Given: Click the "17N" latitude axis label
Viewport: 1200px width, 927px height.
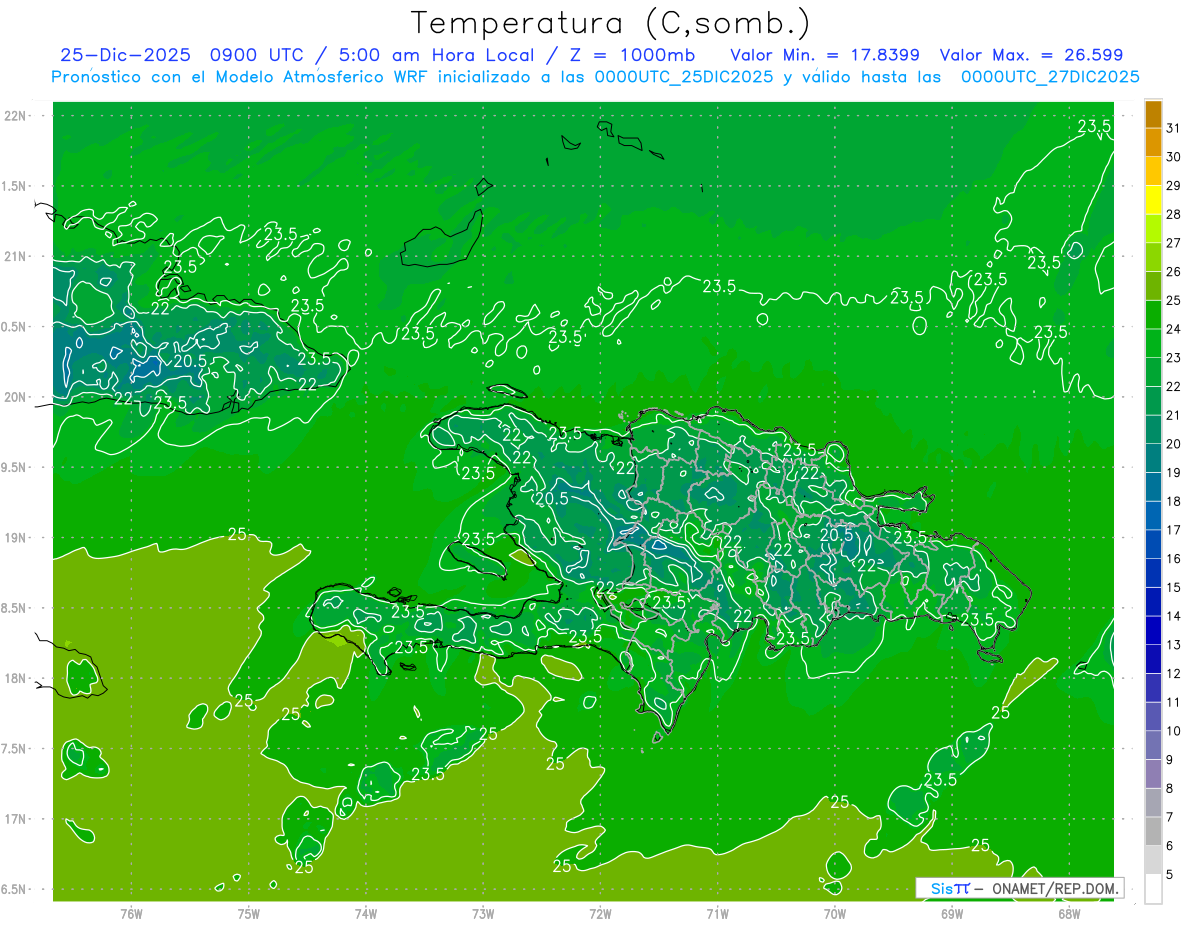Looking at the screenshot, I should tap(16, 819).
